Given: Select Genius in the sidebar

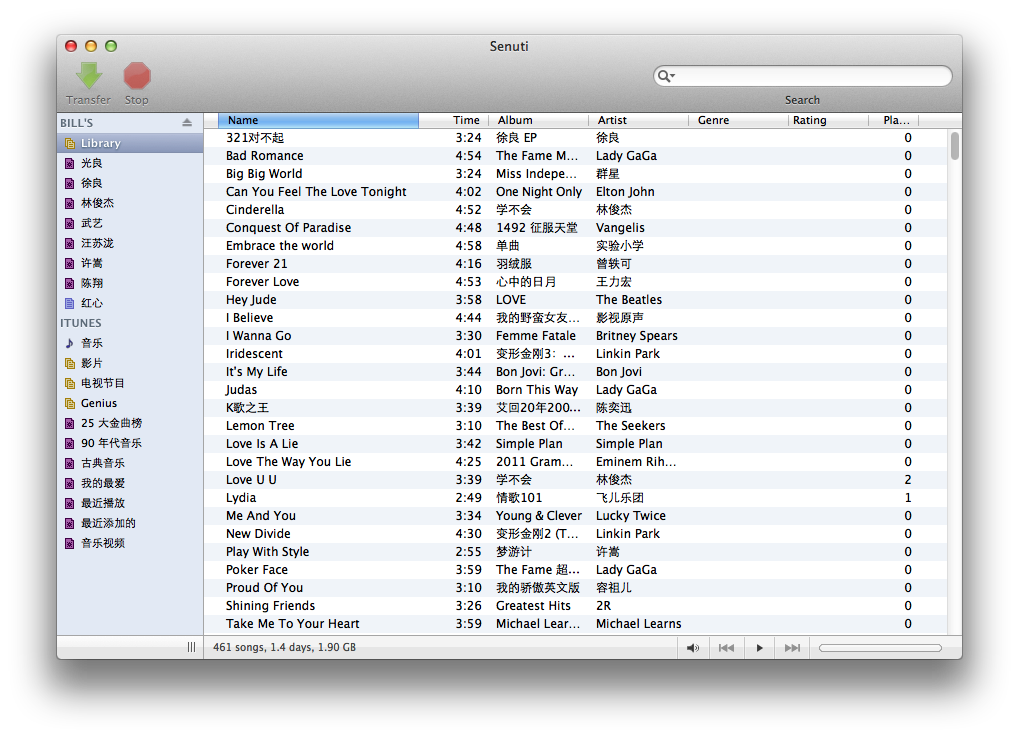Looking at the screenshot, I should click(x=130, y=403).
